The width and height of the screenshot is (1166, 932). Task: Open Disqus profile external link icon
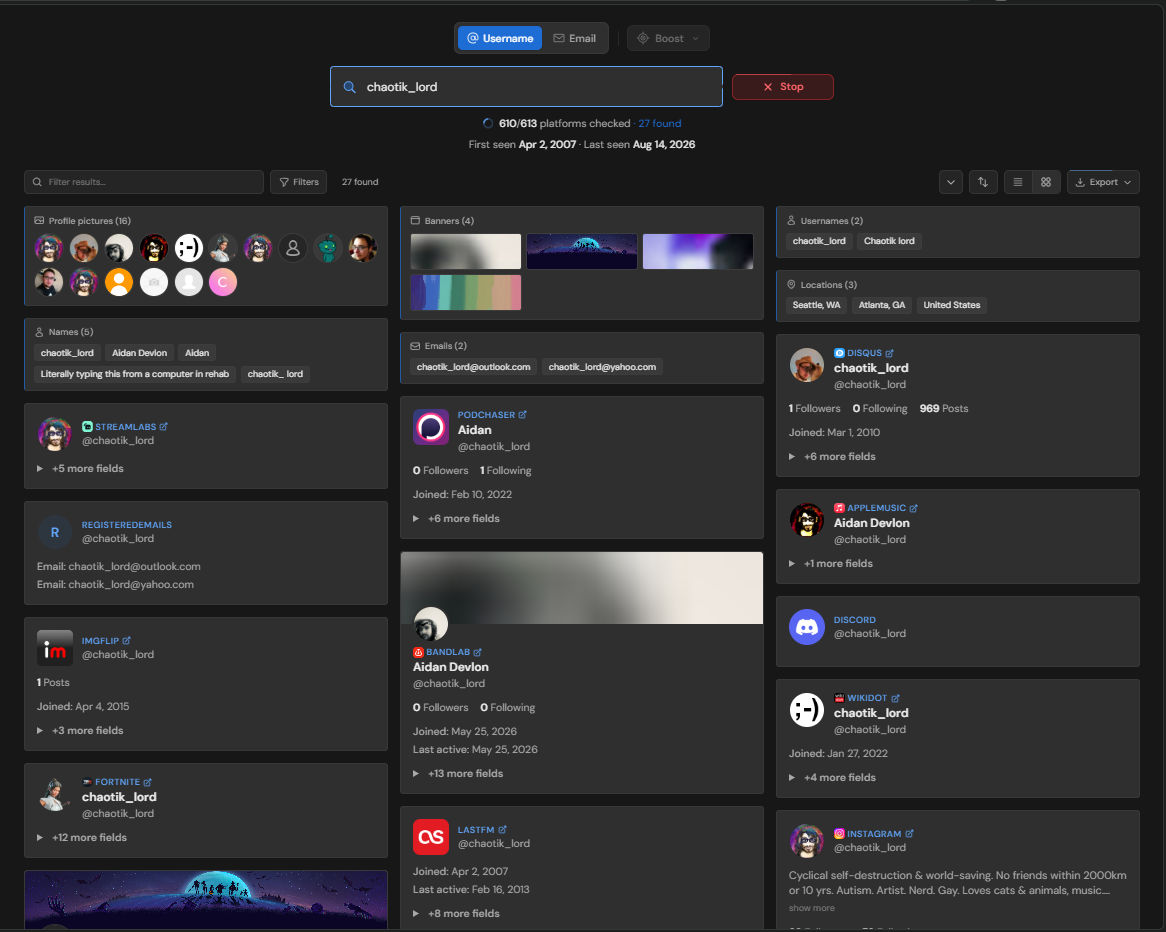(x=889, y=353)
